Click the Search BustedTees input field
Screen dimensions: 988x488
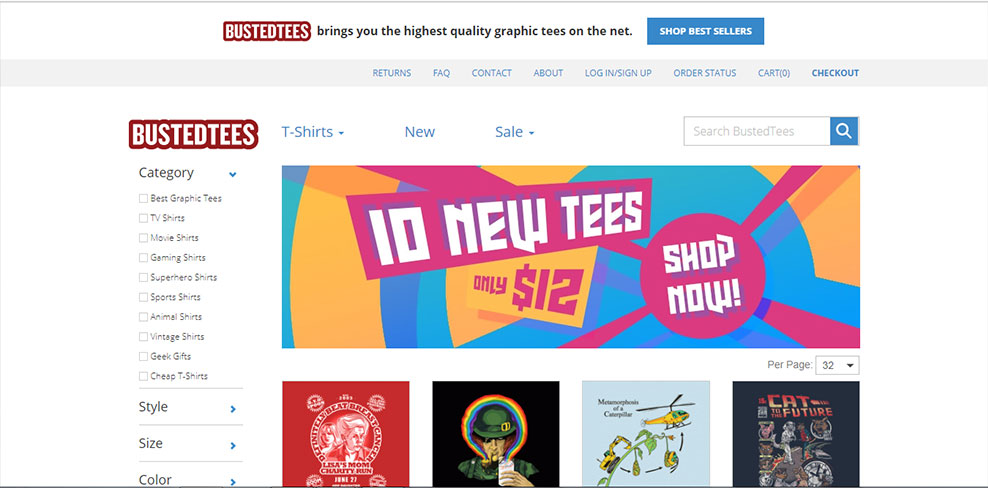(x=757, y=131)
